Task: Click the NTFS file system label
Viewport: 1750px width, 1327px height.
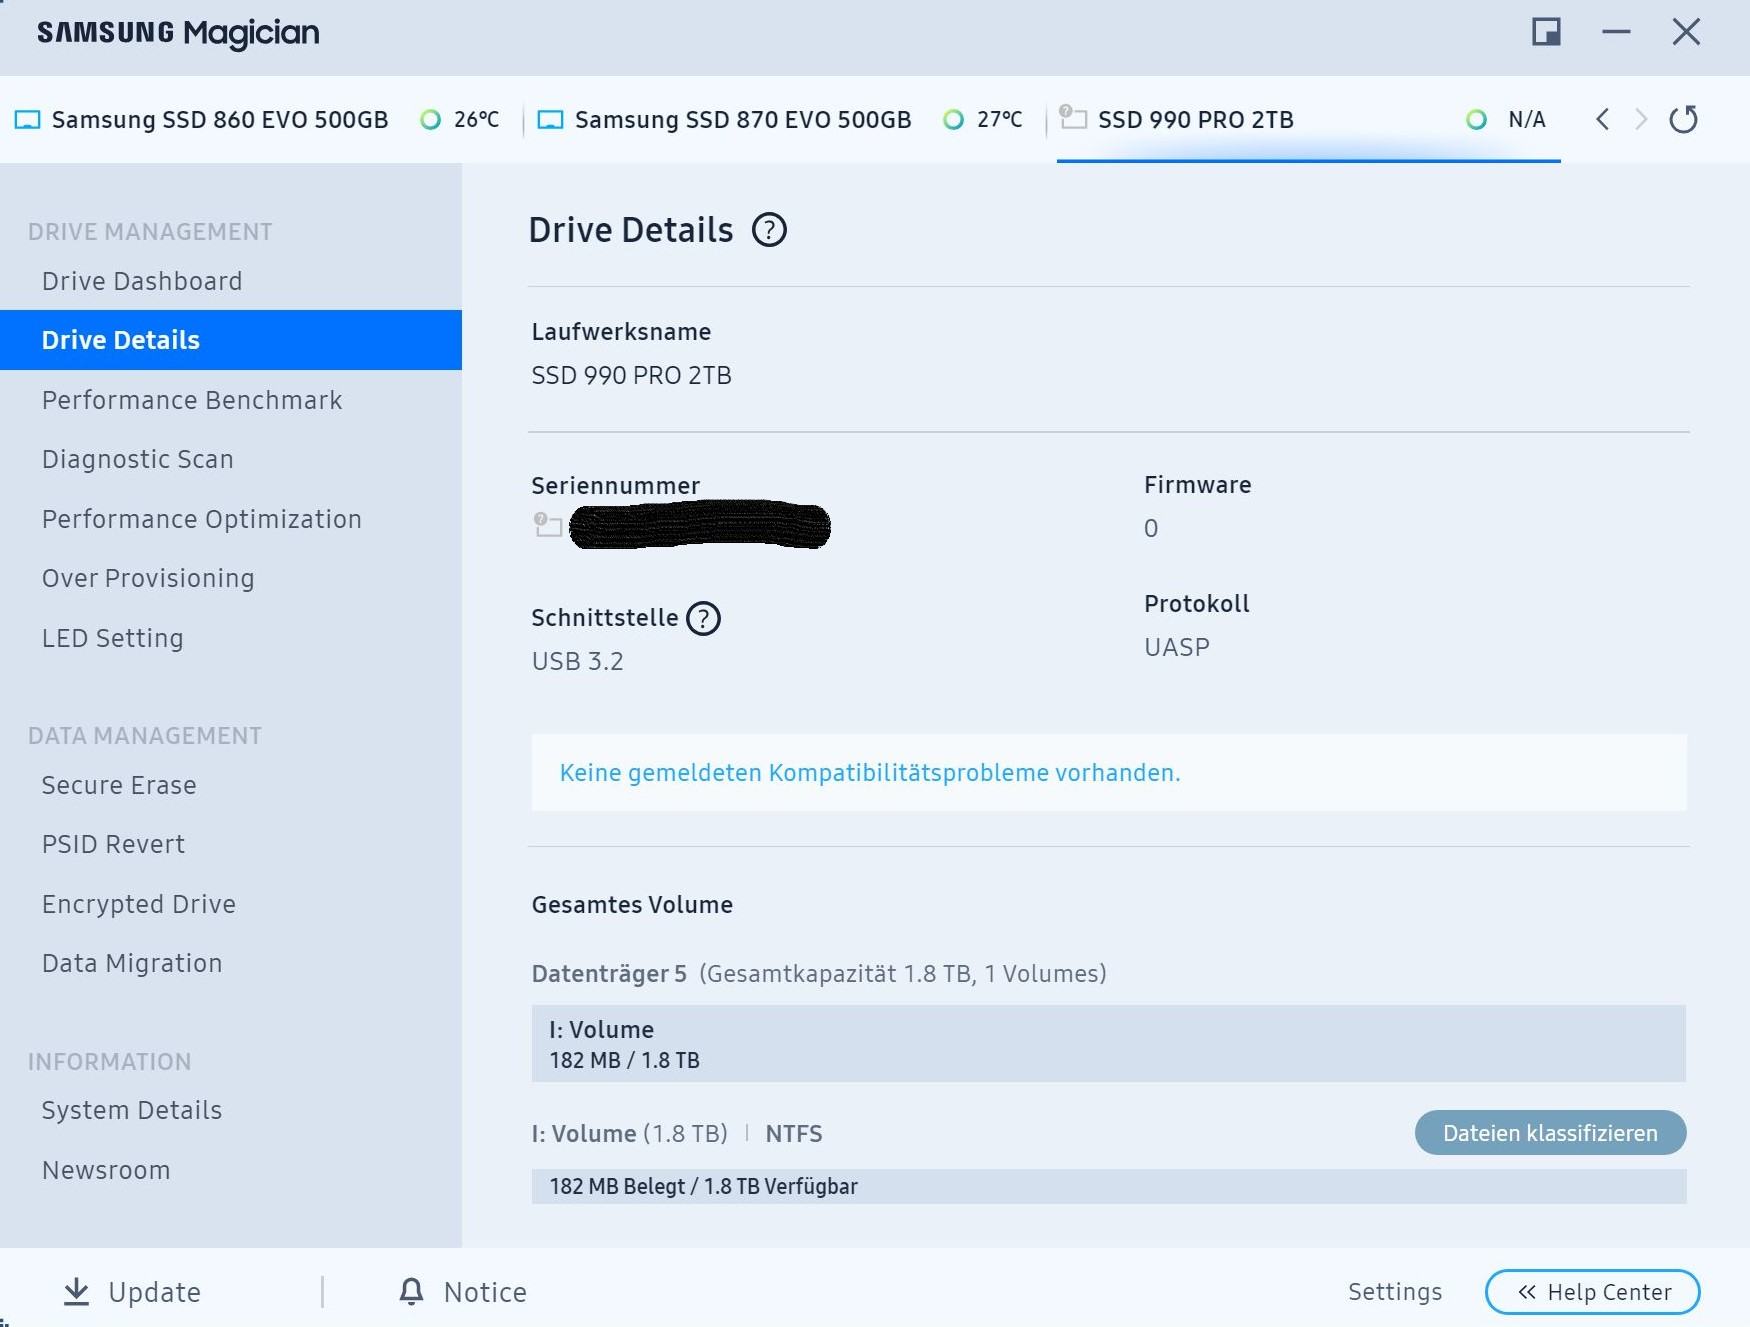Action: coord(794,1134)
